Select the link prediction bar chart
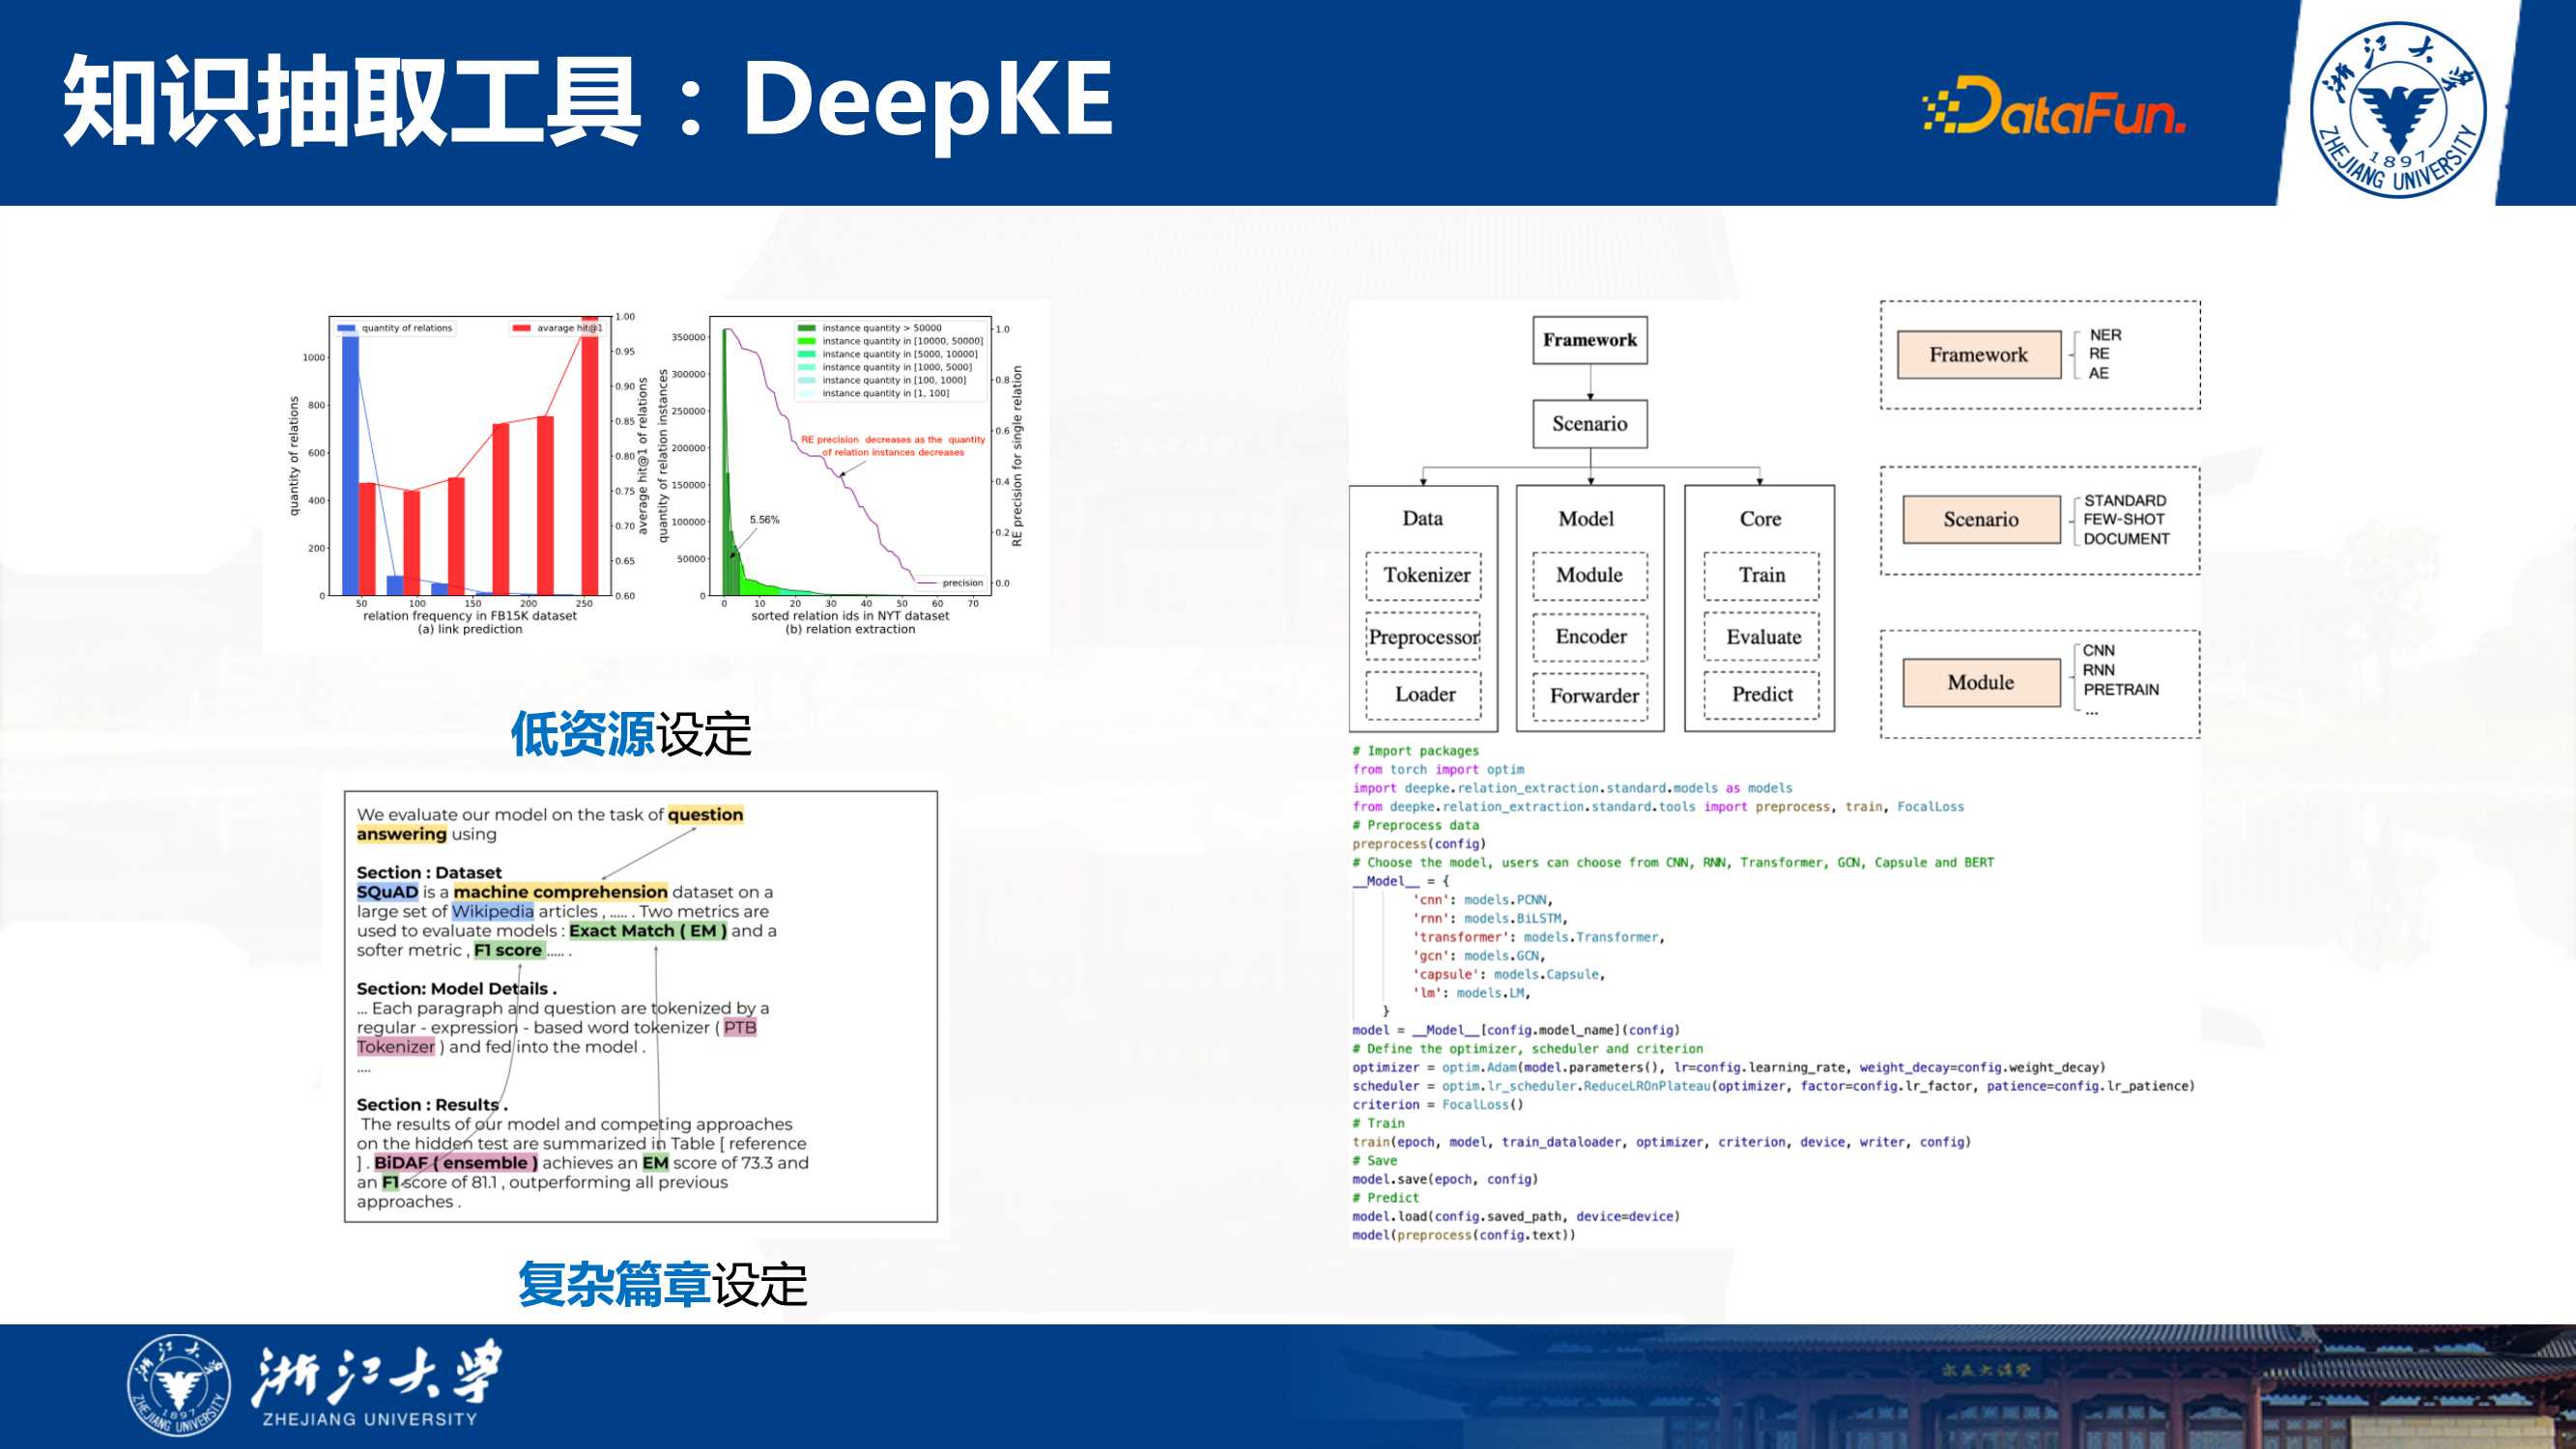 coord(467,474)
